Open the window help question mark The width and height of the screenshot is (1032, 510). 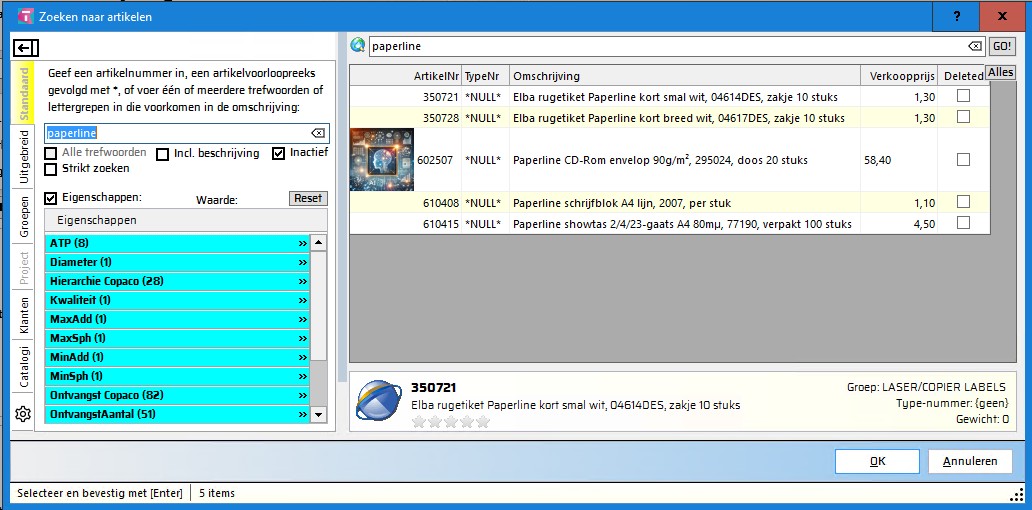click(956, 16)
